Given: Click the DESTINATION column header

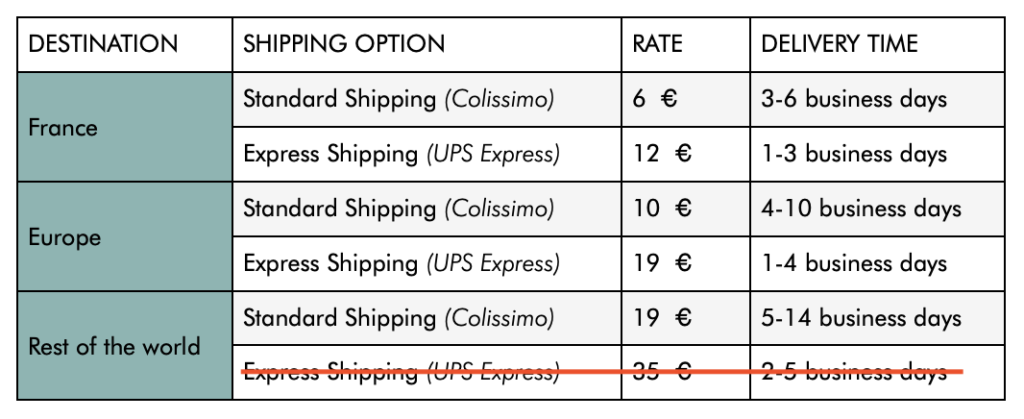Looking at the screenshot, I should tap(125, 44).
